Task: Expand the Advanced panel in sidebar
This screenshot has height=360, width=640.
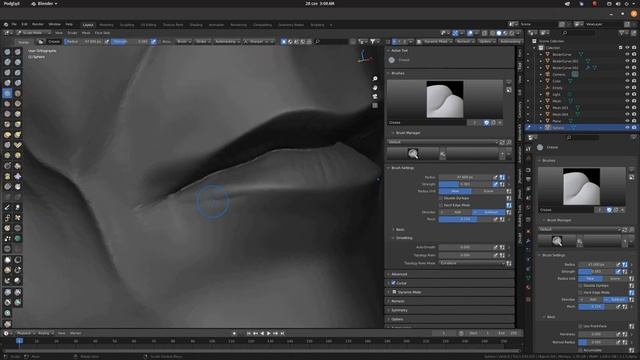Action: [399, 274]
